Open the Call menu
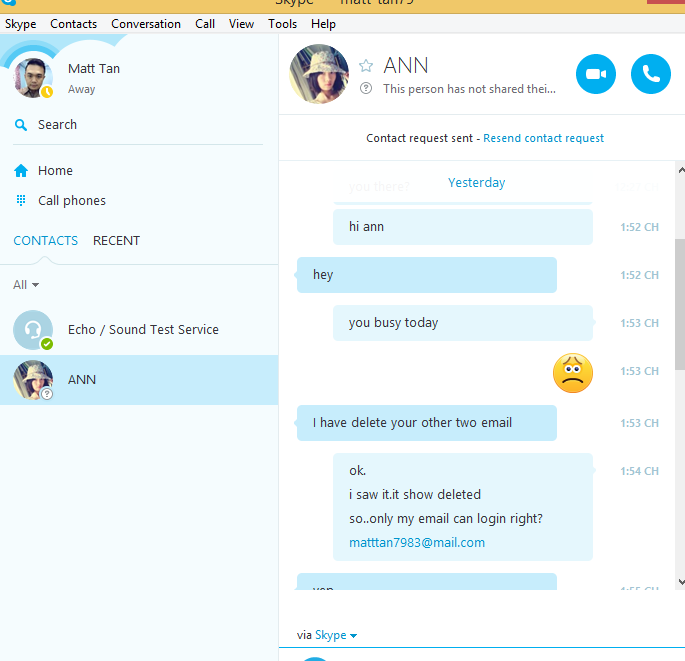Image resolution: width=685 pixels, height=661 pixels. pos(205,24)
